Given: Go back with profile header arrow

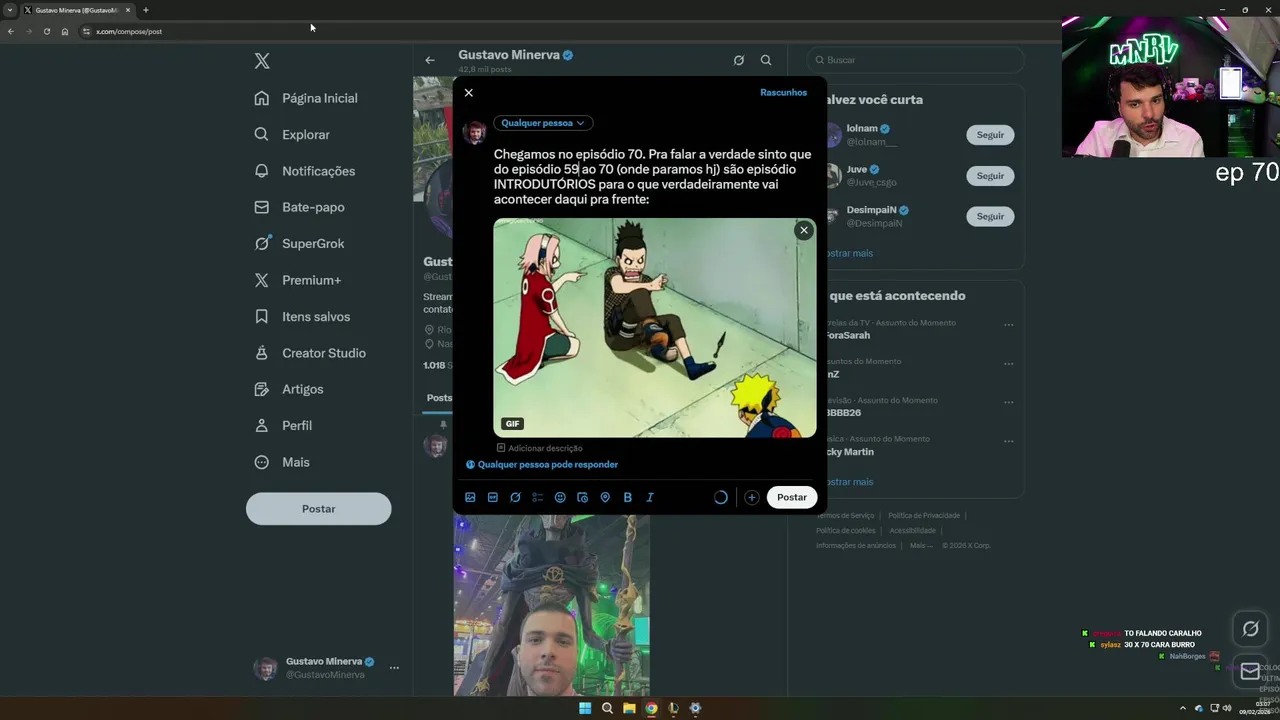Looking at the screenshot, I should coord(430,60).
